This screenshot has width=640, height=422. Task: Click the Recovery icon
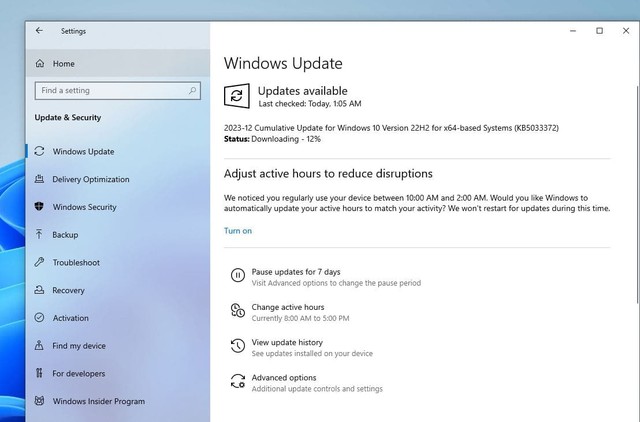click(x=39, y=290)
